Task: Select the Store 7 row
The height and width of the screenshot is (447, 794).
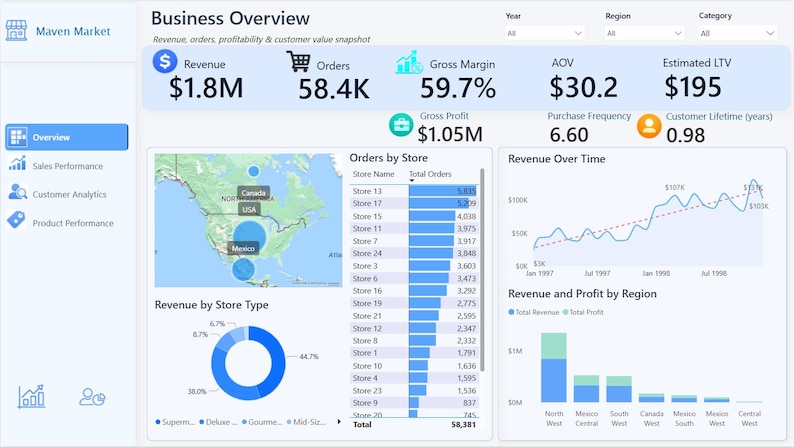Action: click(414, 241)
